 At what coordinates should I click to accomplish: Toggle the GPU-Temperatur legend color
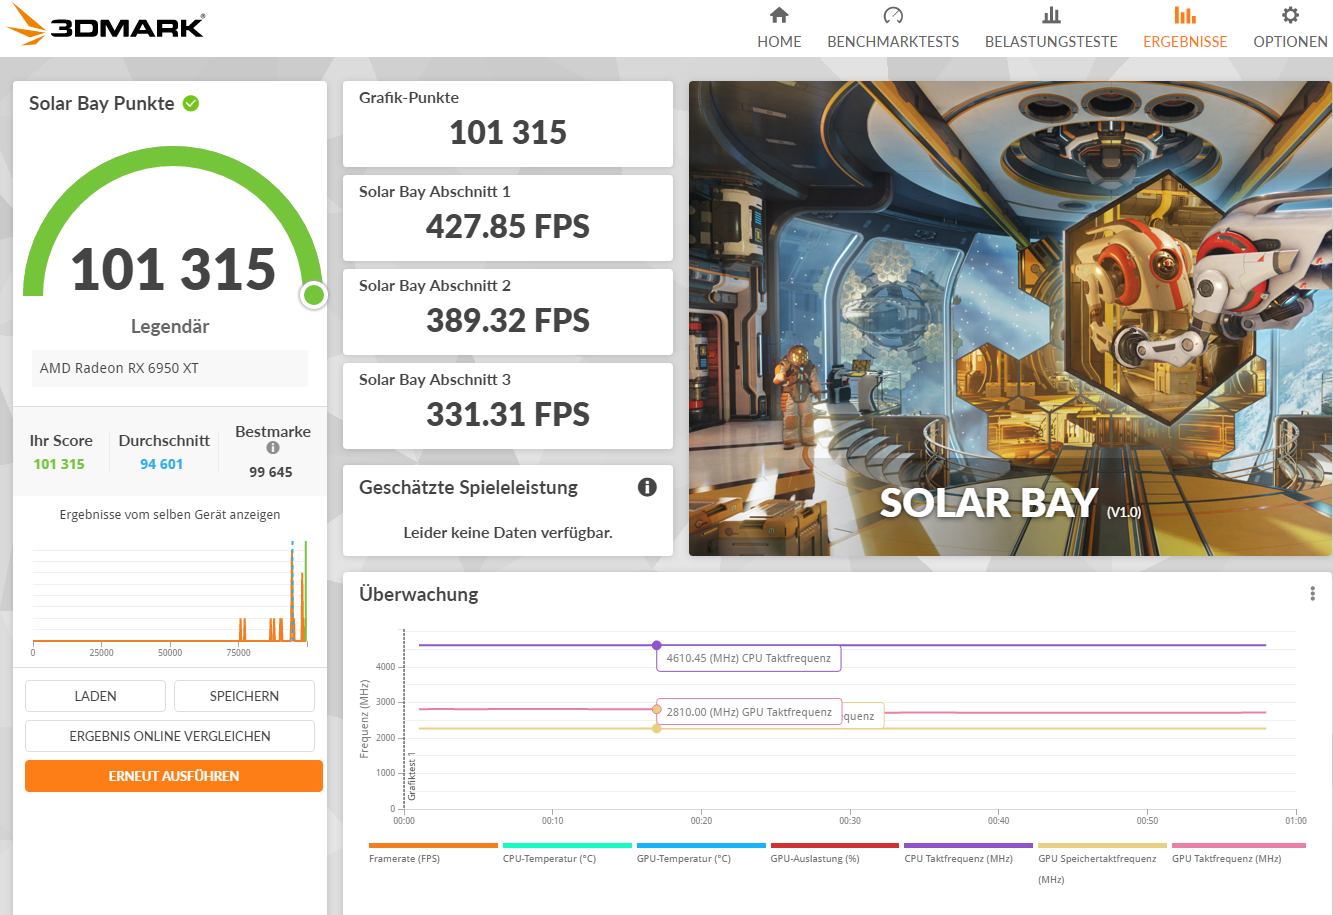click(701, 846)
